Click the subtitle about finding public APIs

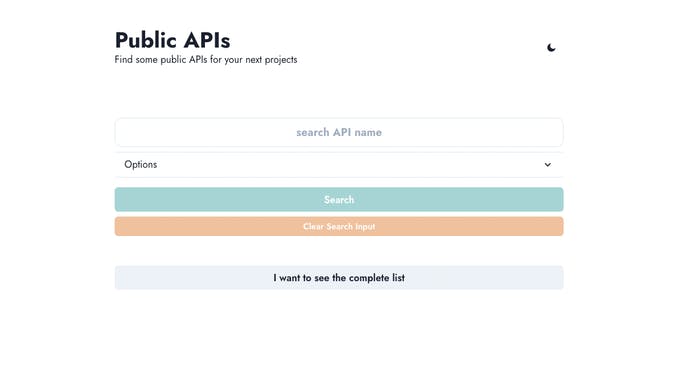click(206, 60)
